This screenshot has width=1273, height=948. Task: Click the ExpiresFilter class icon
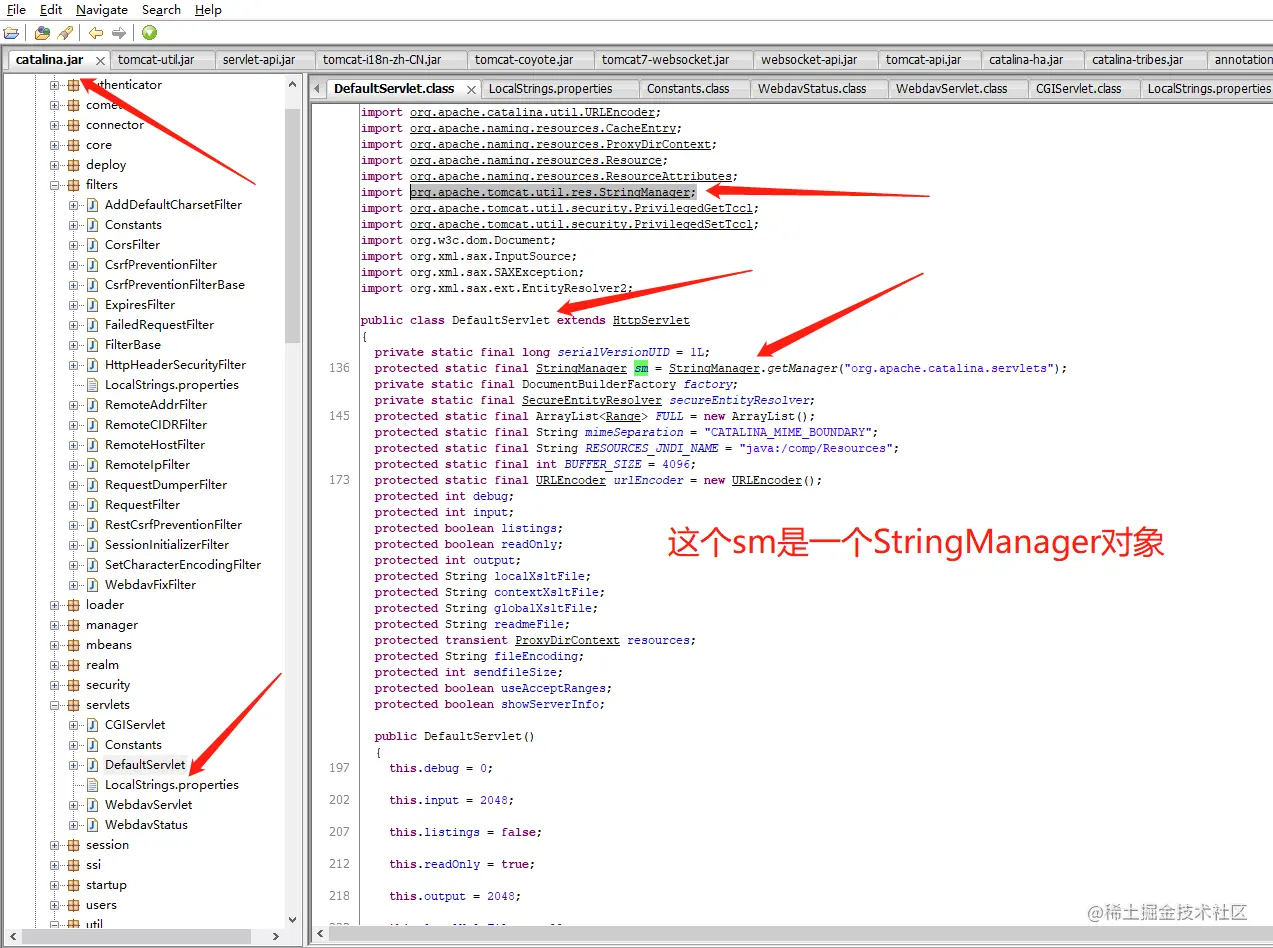click(x=93, y=305)
